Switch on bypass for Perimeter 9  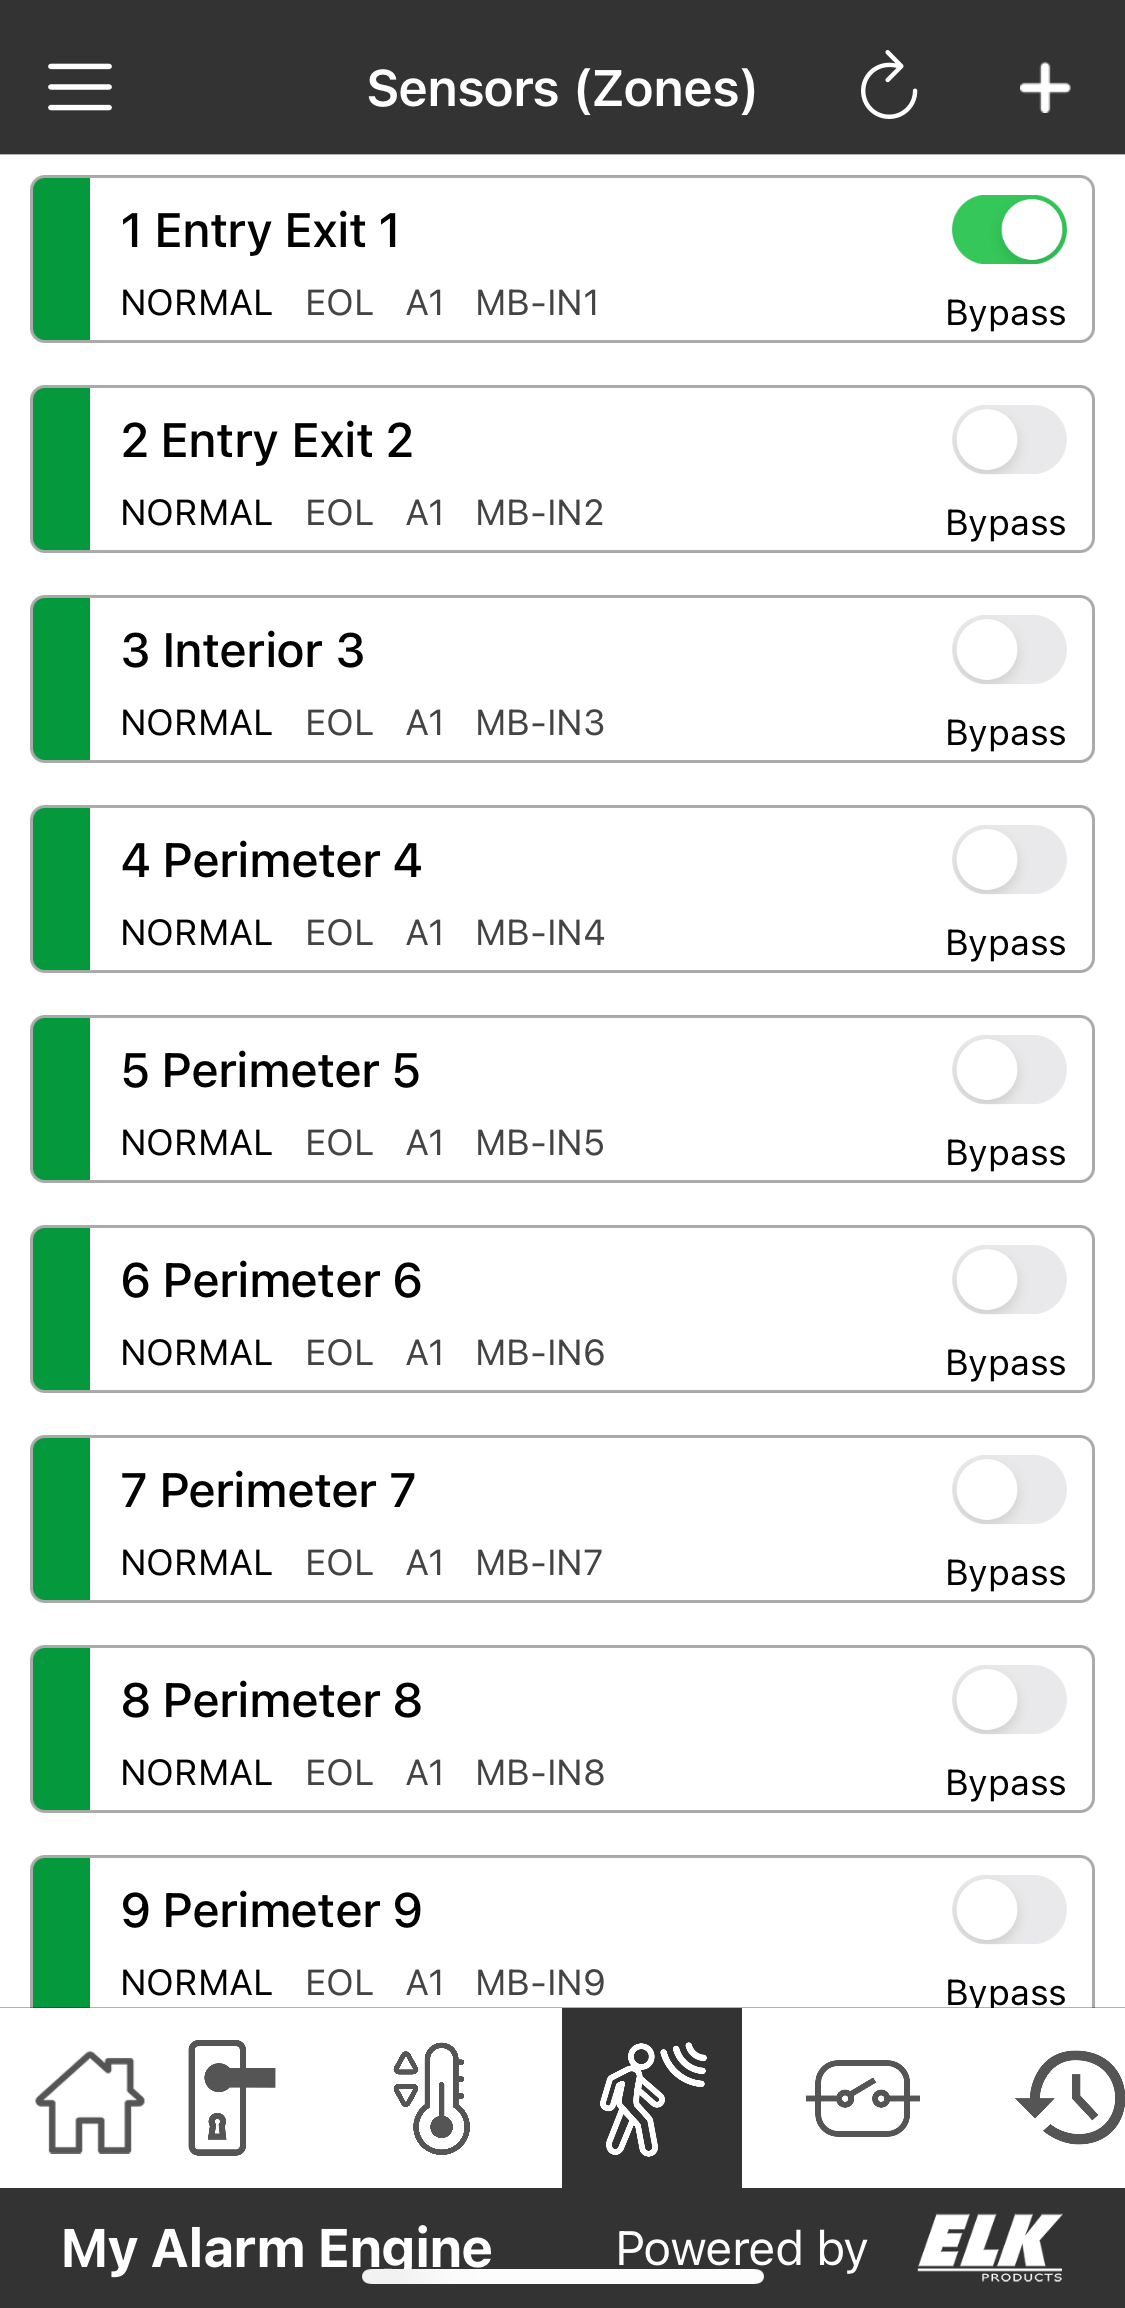[x=1008, y=1910]
